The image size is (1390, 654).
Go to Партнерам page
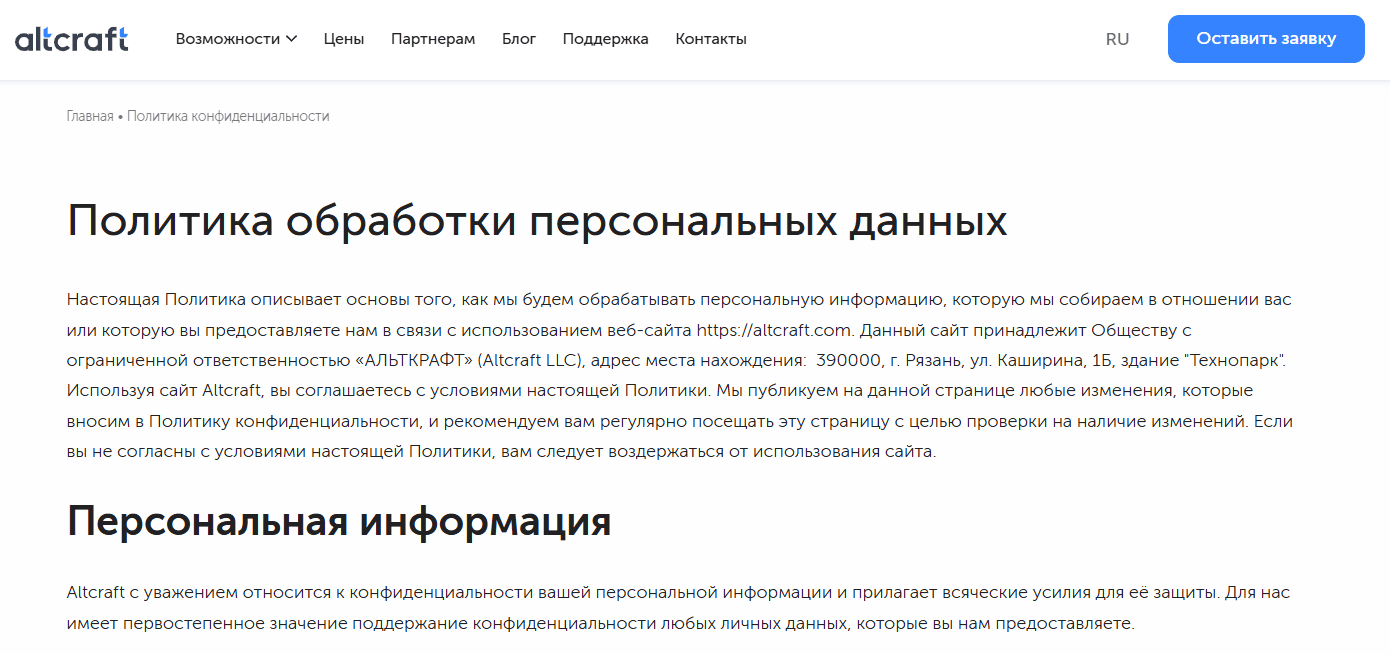coord(433,39)
